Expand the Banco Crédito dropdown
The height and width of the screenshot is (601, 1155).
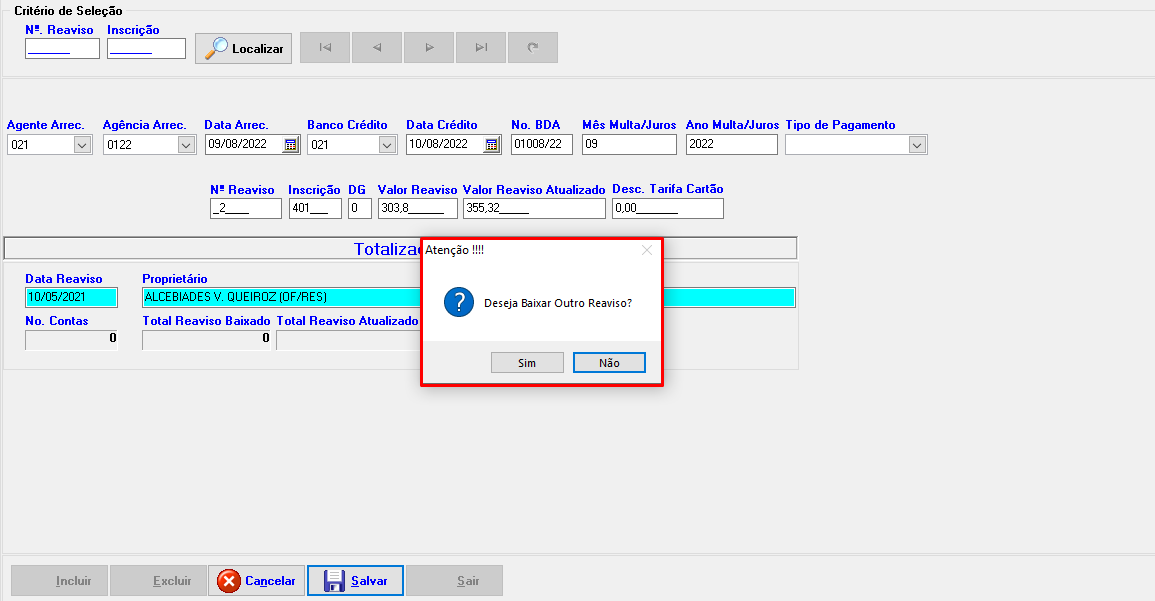[387, 145]
